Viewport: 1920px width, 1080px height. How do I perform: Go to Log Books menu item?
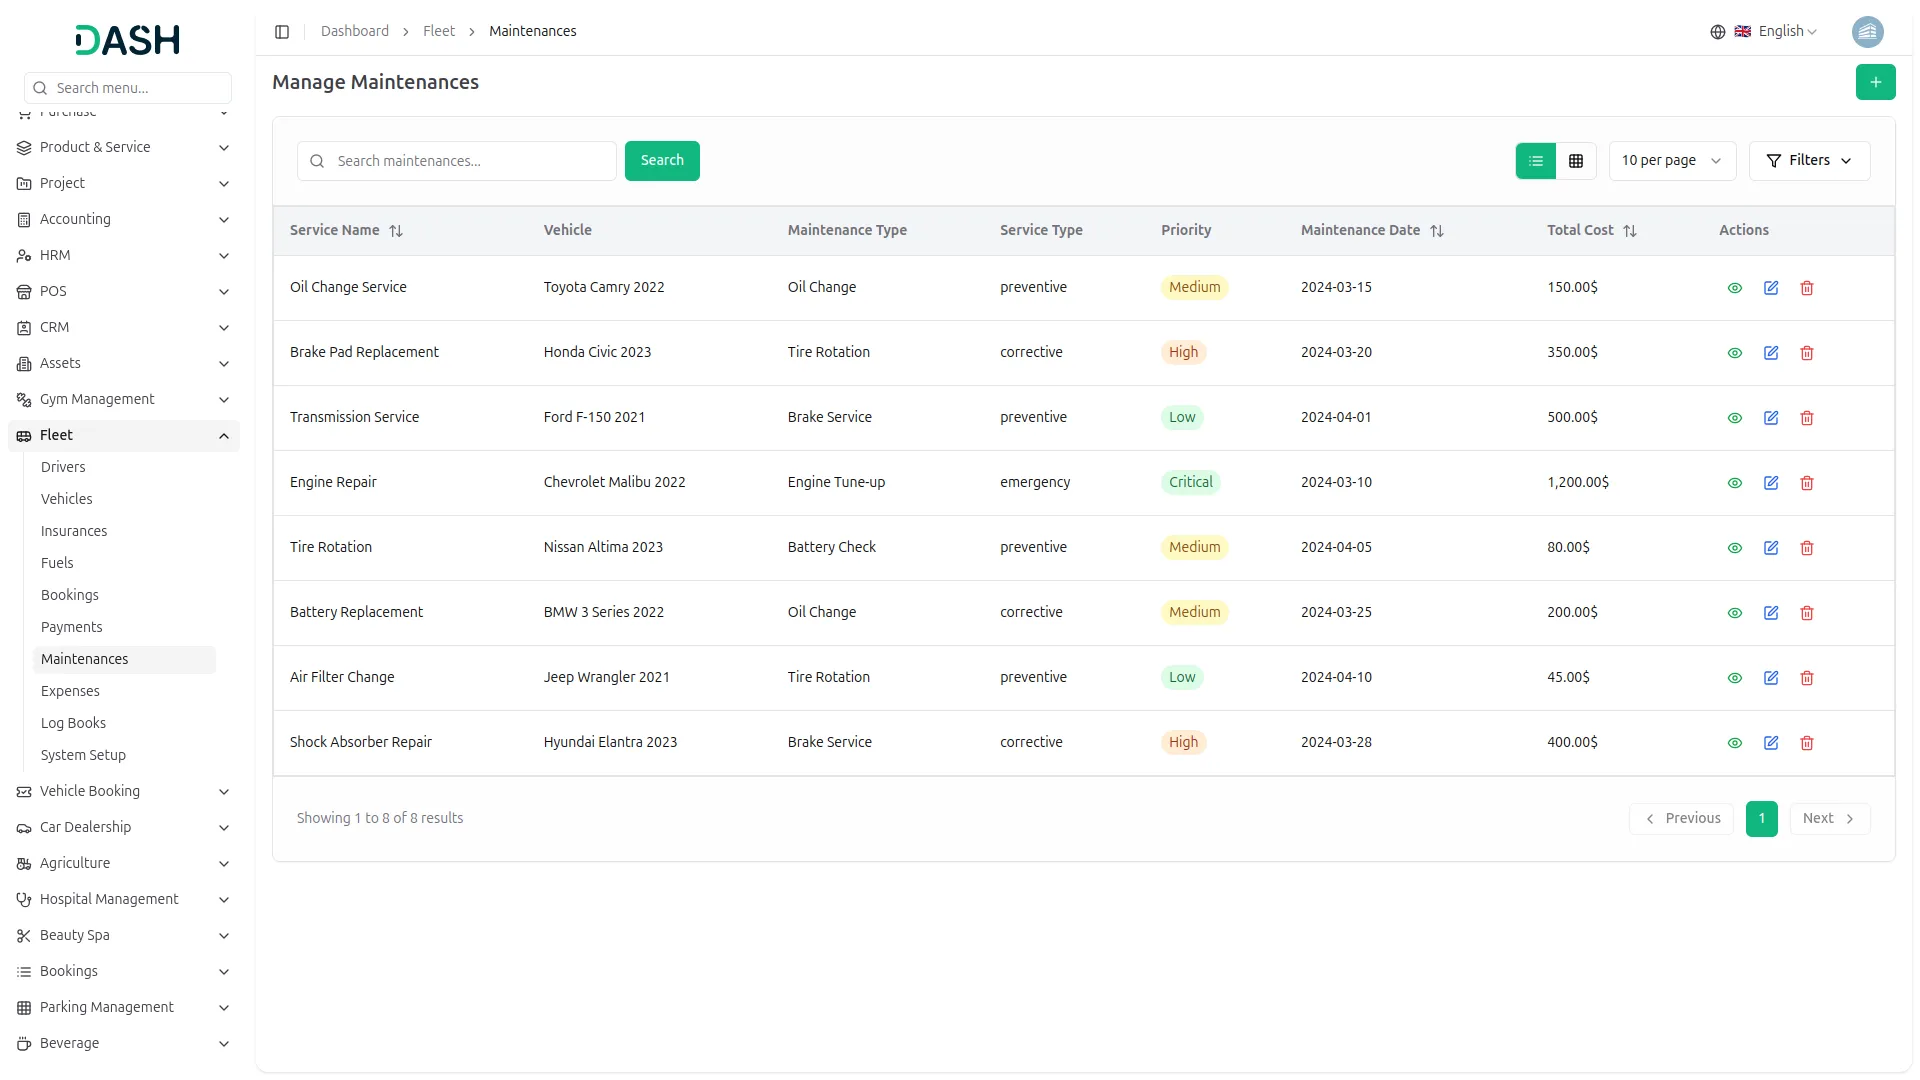coord(73,723)
